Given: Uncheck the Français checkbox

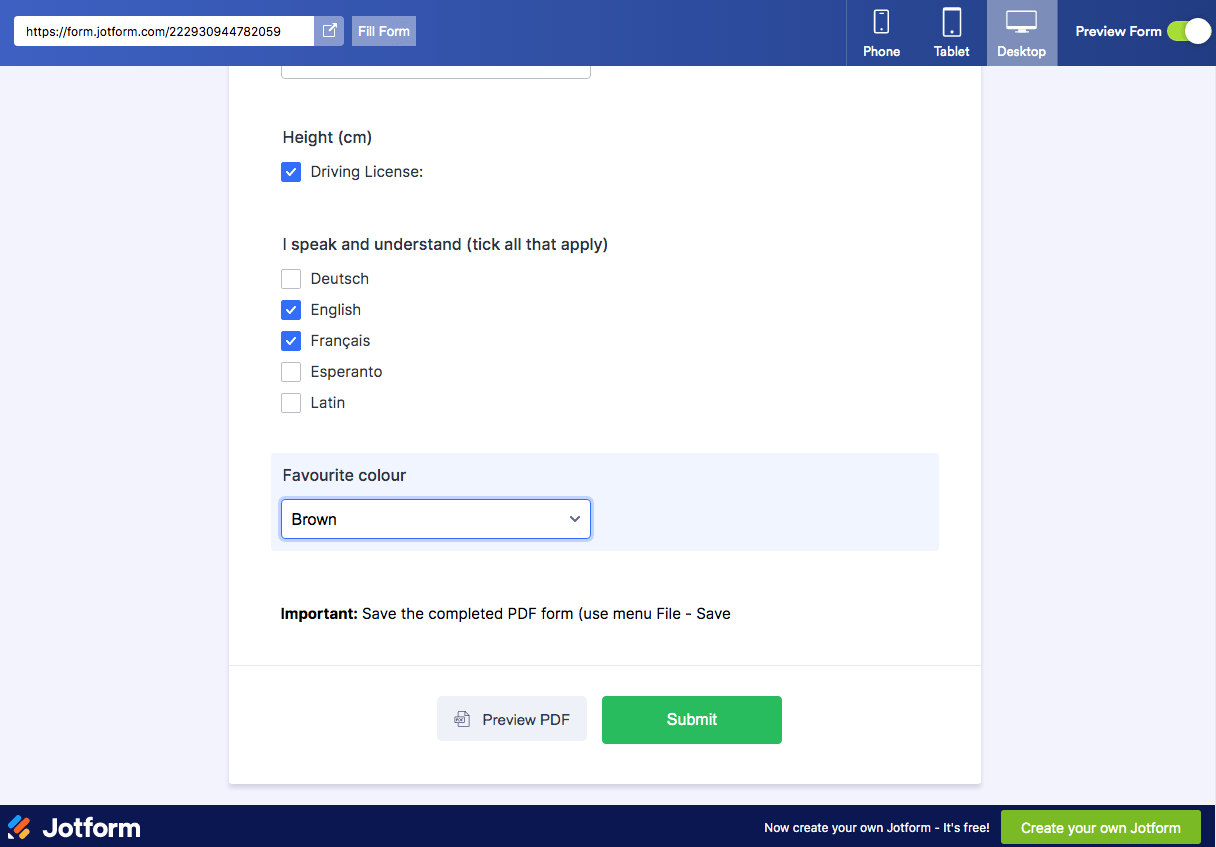Looking at the screenshot, I should coord(291,341).
